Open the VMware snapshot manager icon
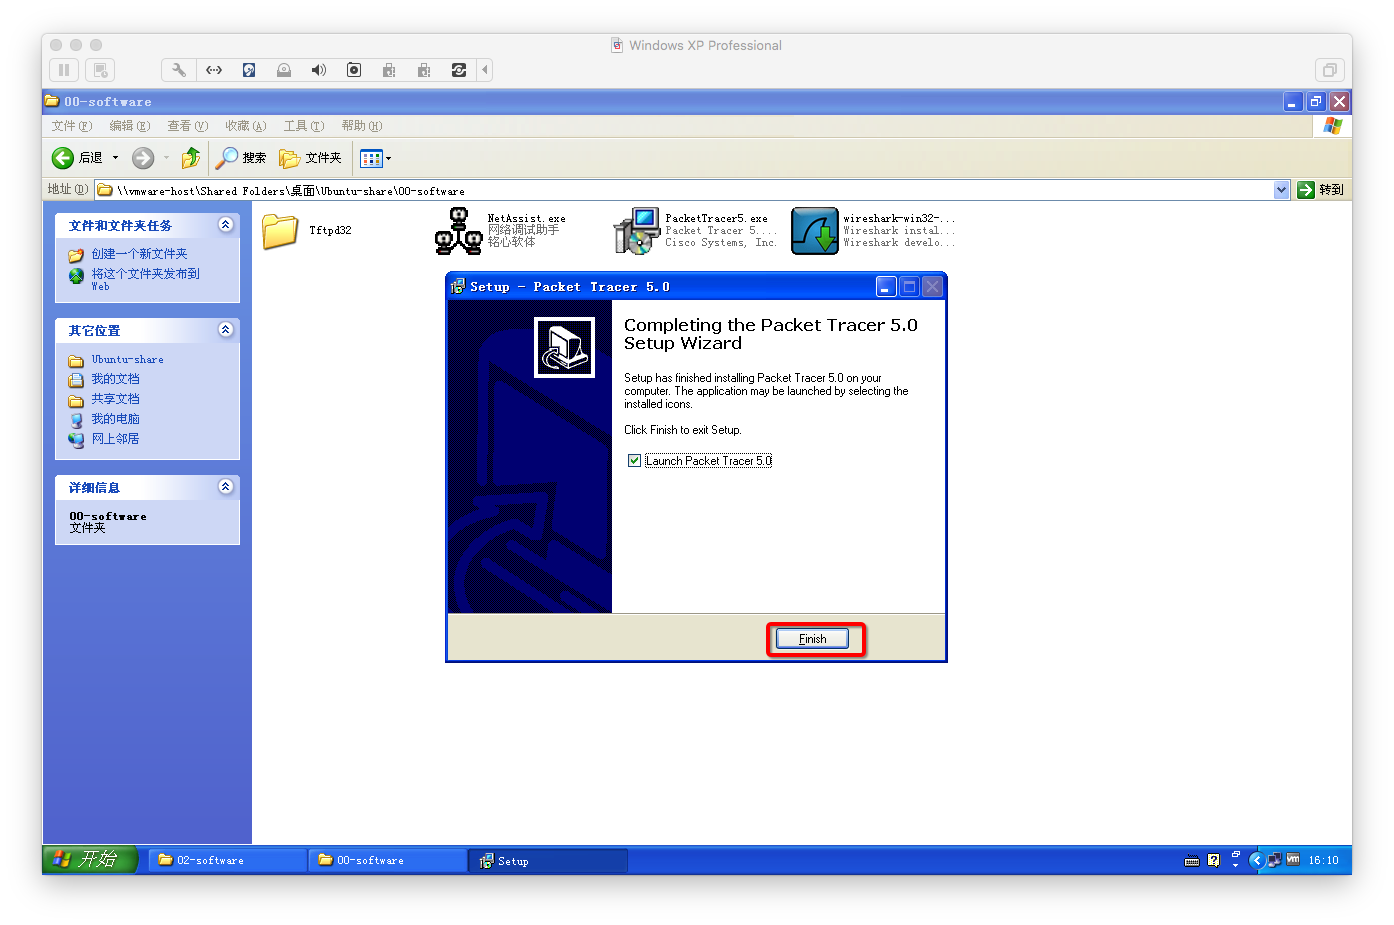Screen dimensions: 1394x925 [100, 70]
